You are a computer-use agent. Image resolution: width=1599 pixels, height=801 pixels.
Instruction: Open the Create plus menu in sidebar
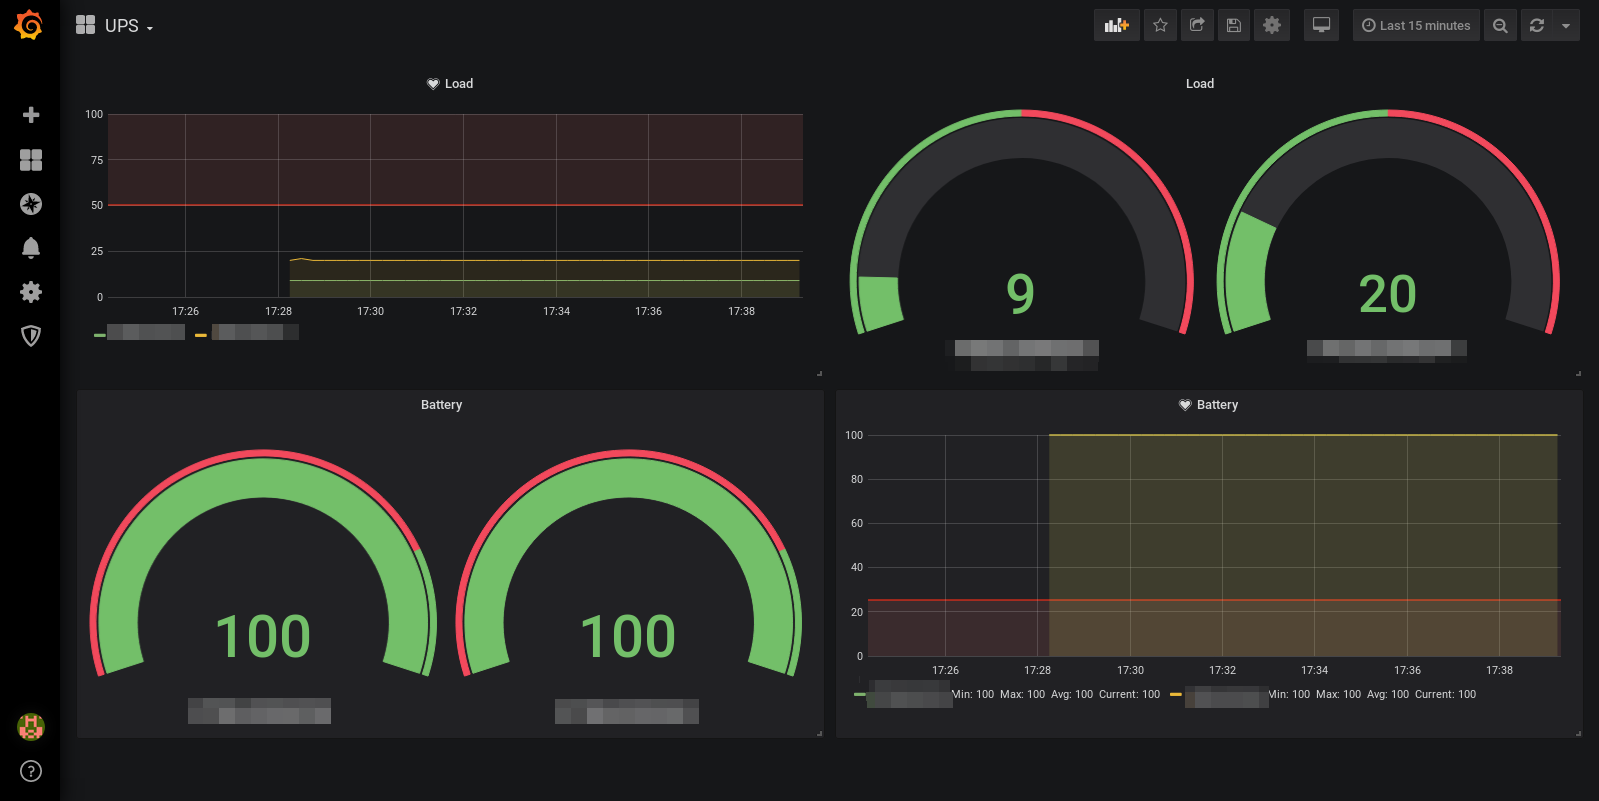pos(31,115)
